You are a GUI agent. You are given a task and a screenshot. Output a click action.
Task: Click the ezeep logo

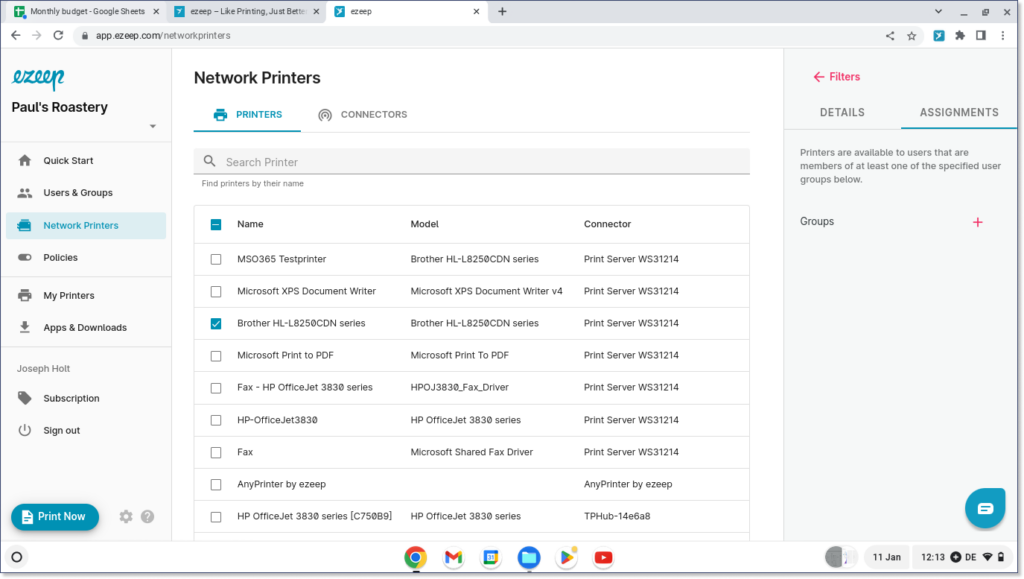pyautogui.click(x=38, y=78)
